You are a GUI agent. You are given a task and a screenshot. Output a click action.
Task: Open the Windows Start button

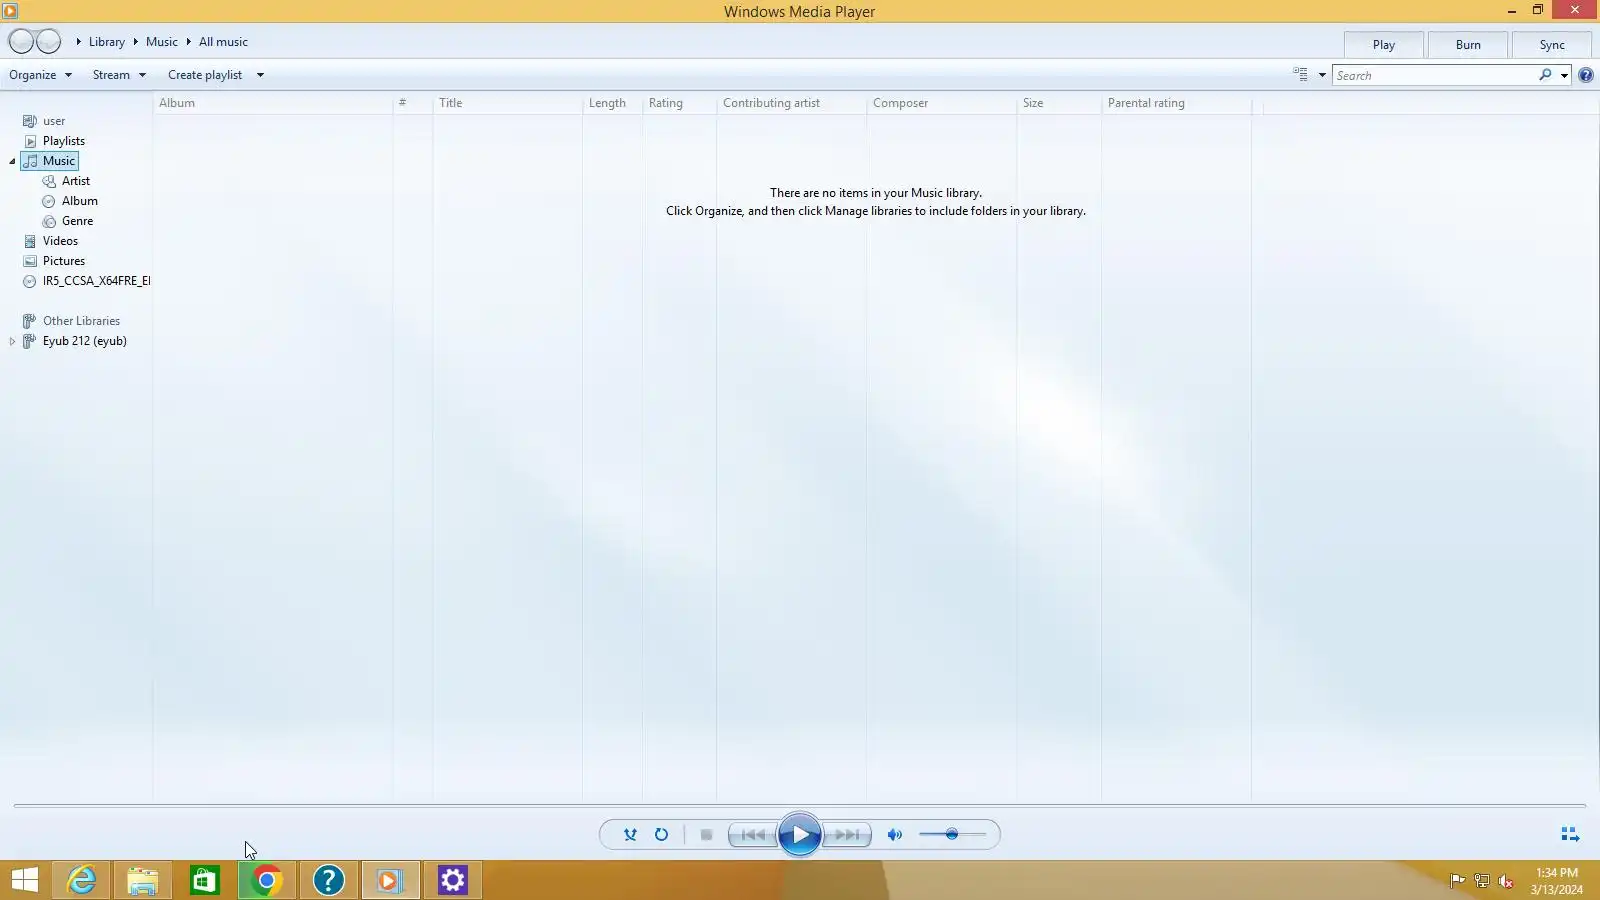tap(24, 880)
